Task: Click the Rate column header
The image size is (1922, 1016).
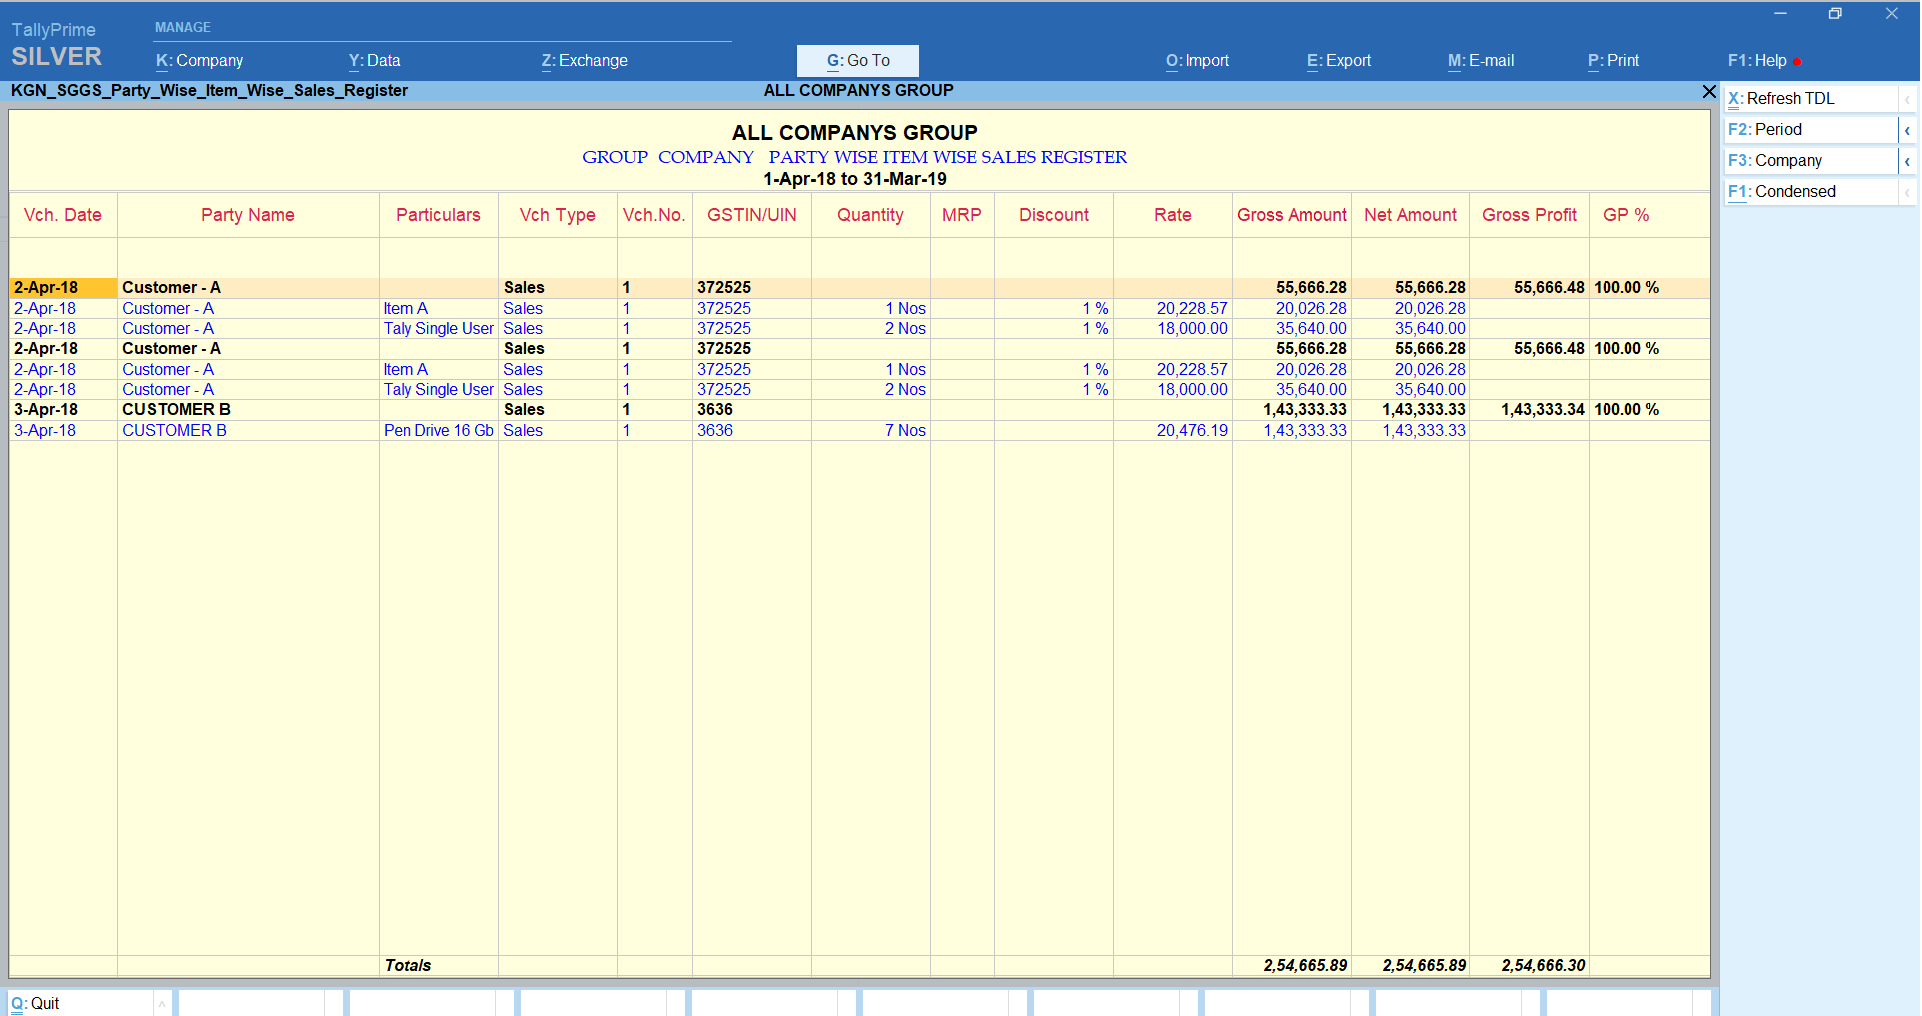Action: pyautogui.click(x=1173, y=215)
